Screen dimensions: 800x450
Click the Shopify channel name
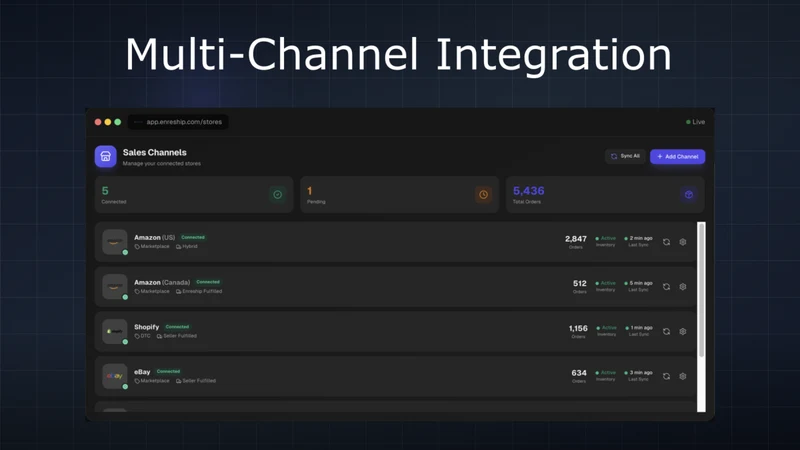pos(146,327)
